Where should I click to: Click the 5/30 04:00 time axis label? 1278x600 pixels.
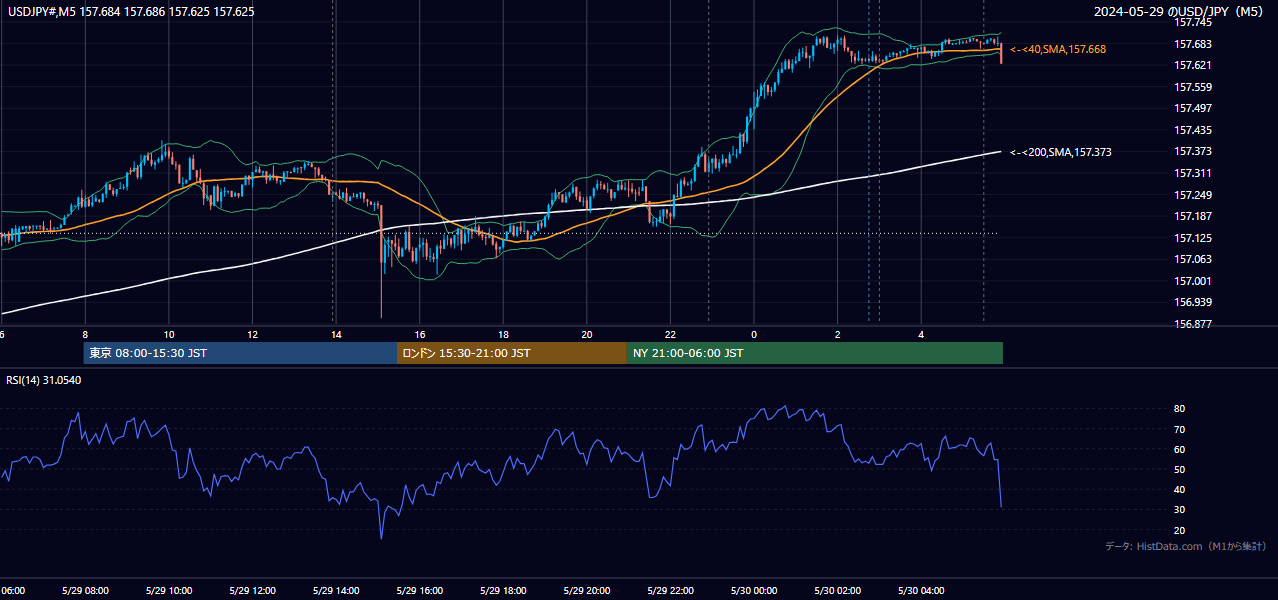(921, 591)
